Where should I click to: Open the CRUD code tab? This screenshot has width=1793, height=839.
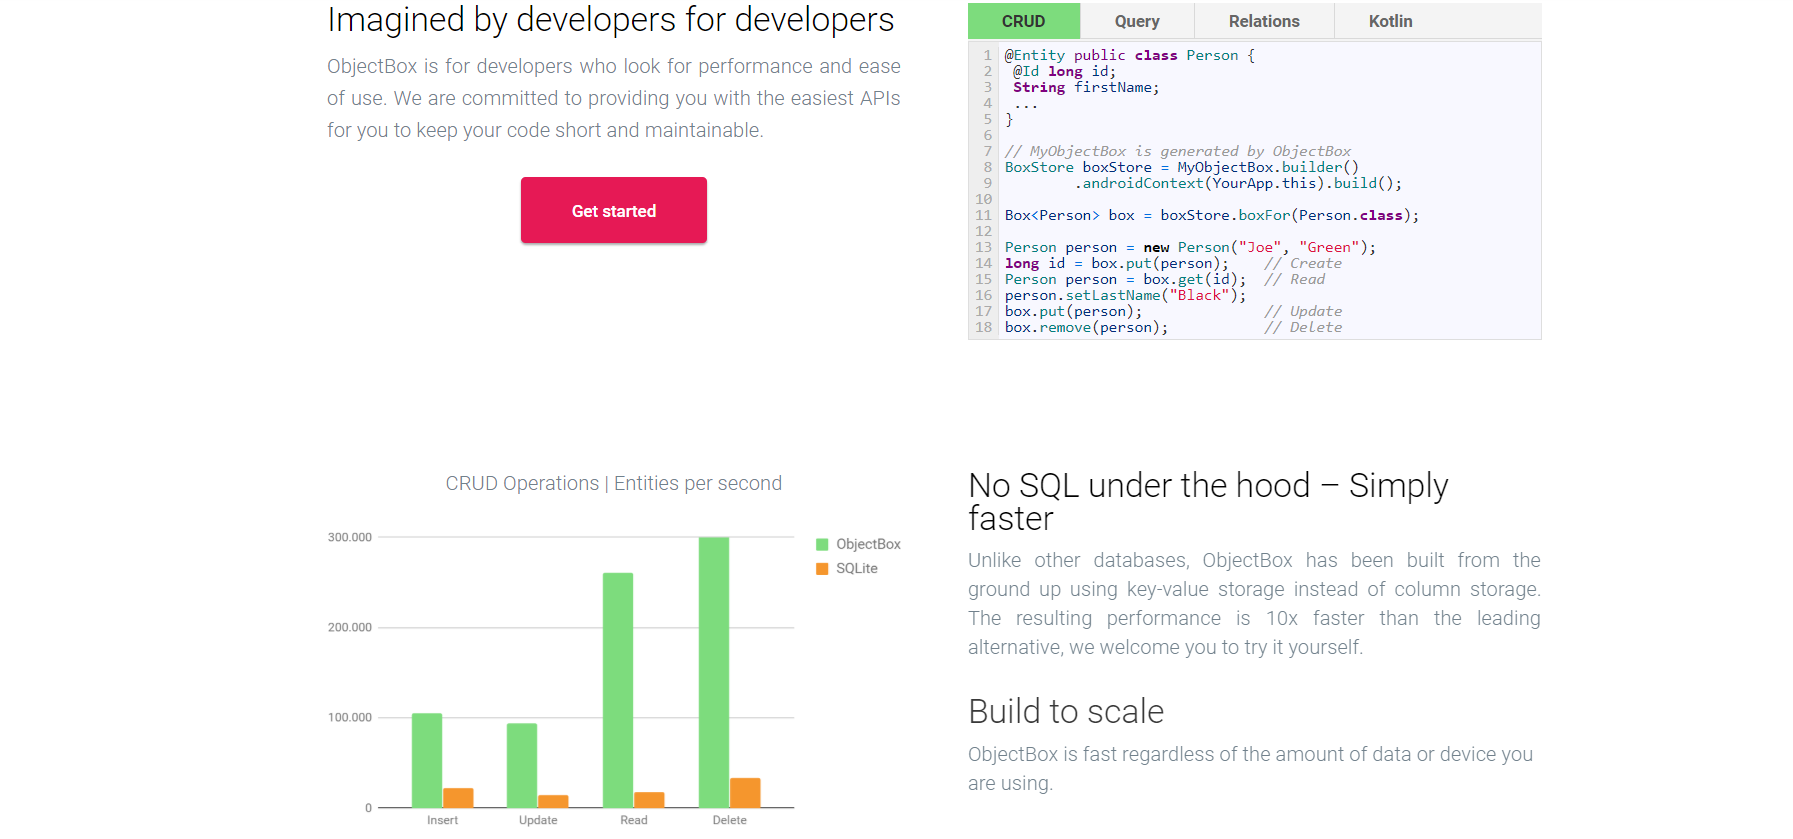[x=1024, y=21]
